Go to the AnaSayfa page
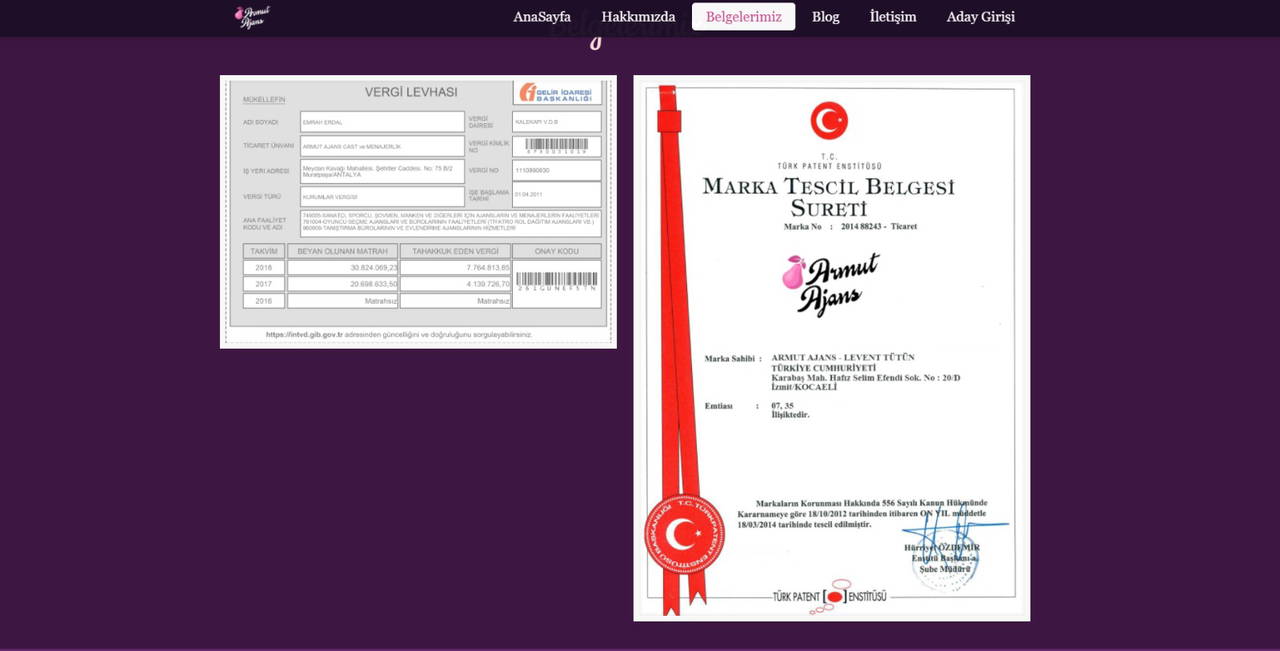 [542, 17]
